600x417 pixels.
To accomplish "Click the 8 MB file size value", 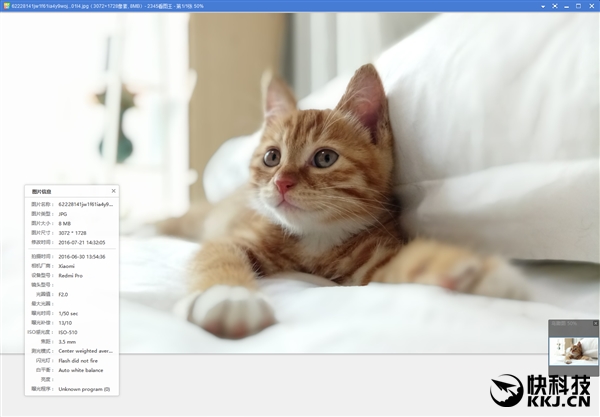I will coord(66,223).
